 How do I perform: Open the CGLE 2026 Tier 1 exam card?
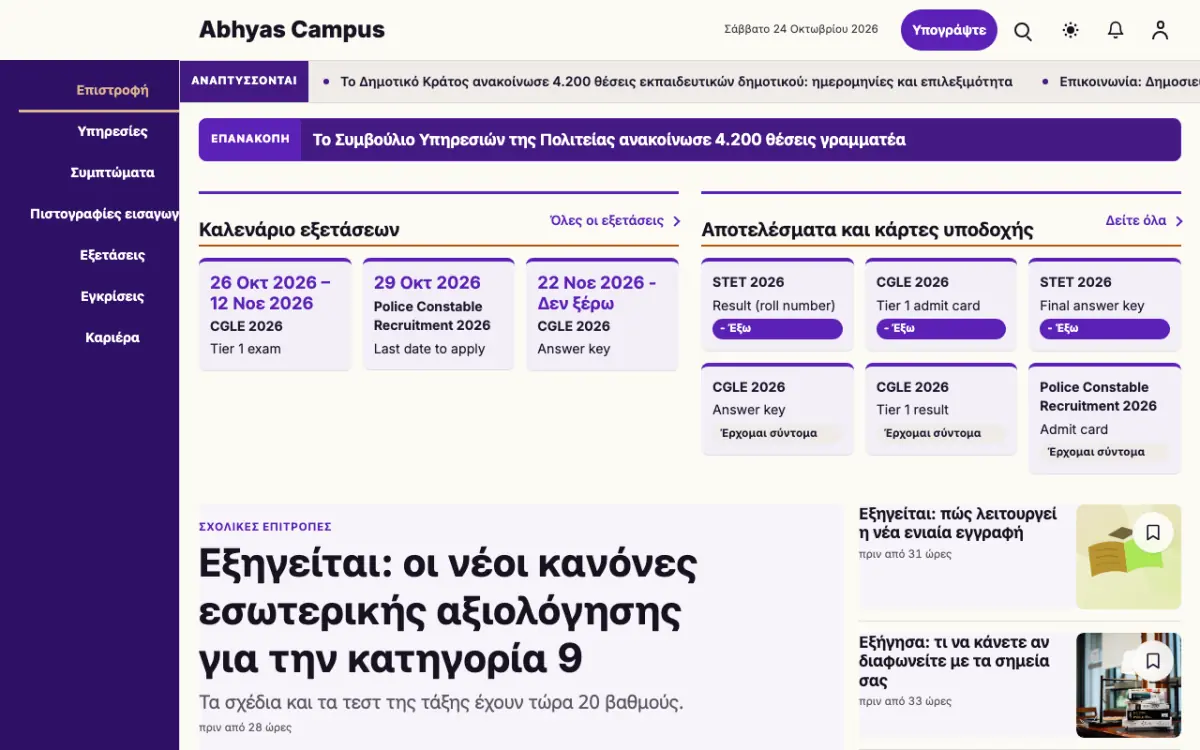click(275, 314)
